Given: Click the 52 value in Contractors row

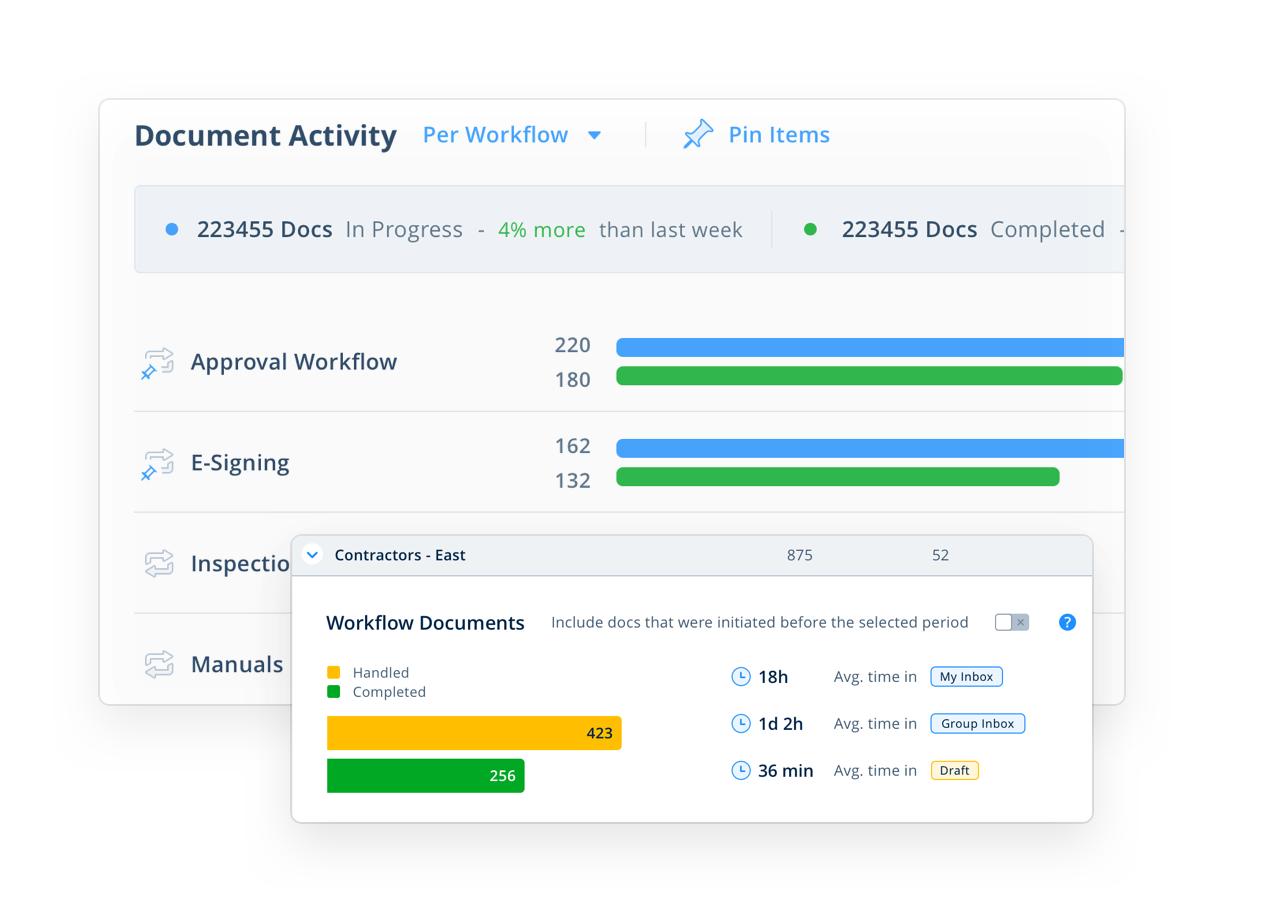Looking at the screenshot, I should pyautogui.click(x=940, y=555).
